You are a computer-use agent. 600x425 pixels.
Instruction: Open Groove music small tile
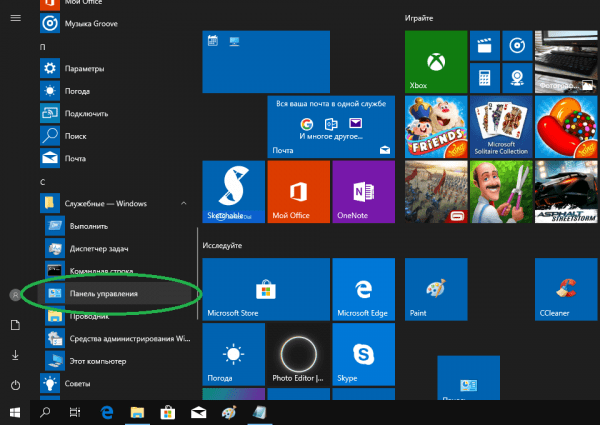click(x=517, y=46)
